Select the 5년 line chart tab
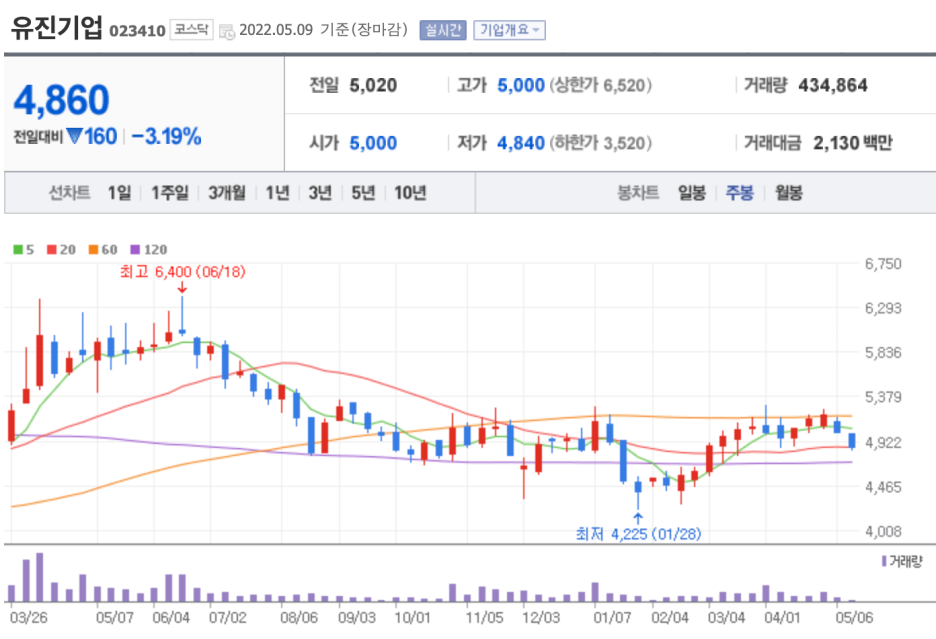Viewport: 936px width, 639px height. [363, 192]
